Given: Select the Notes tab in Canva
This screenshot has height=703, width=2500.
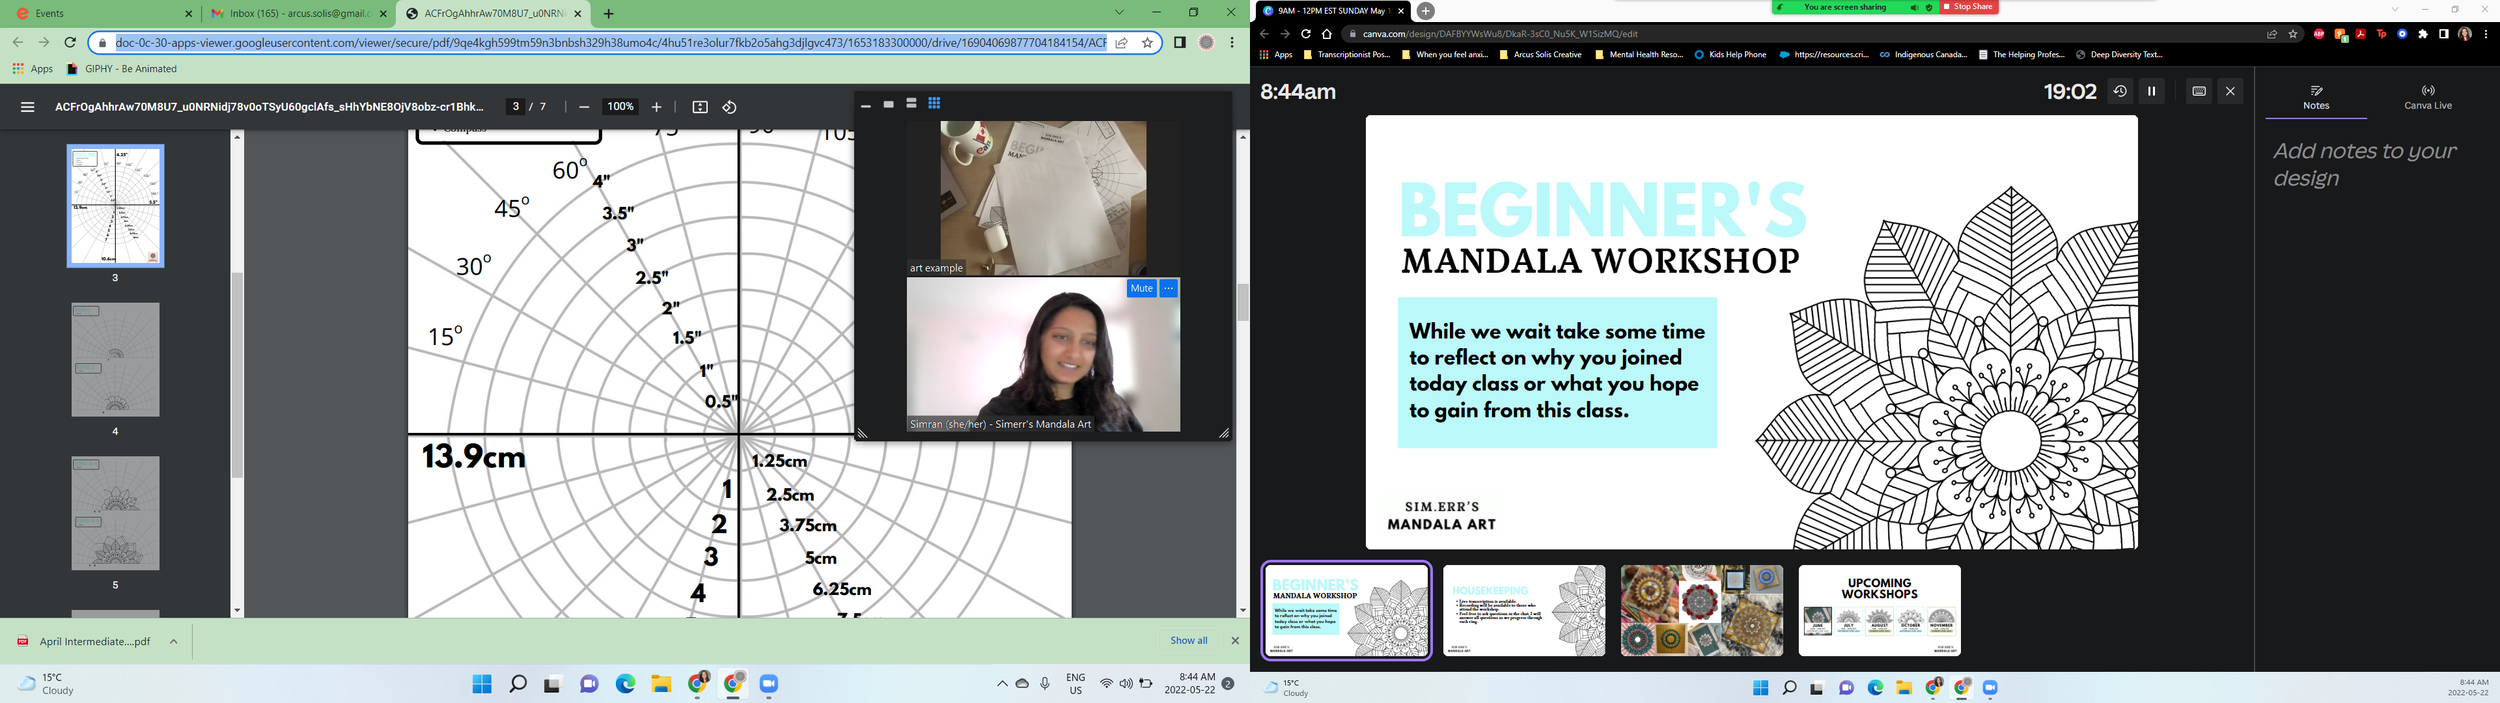Looking at the screenshot, I should pyautogui.click(x=2316, y=98).
